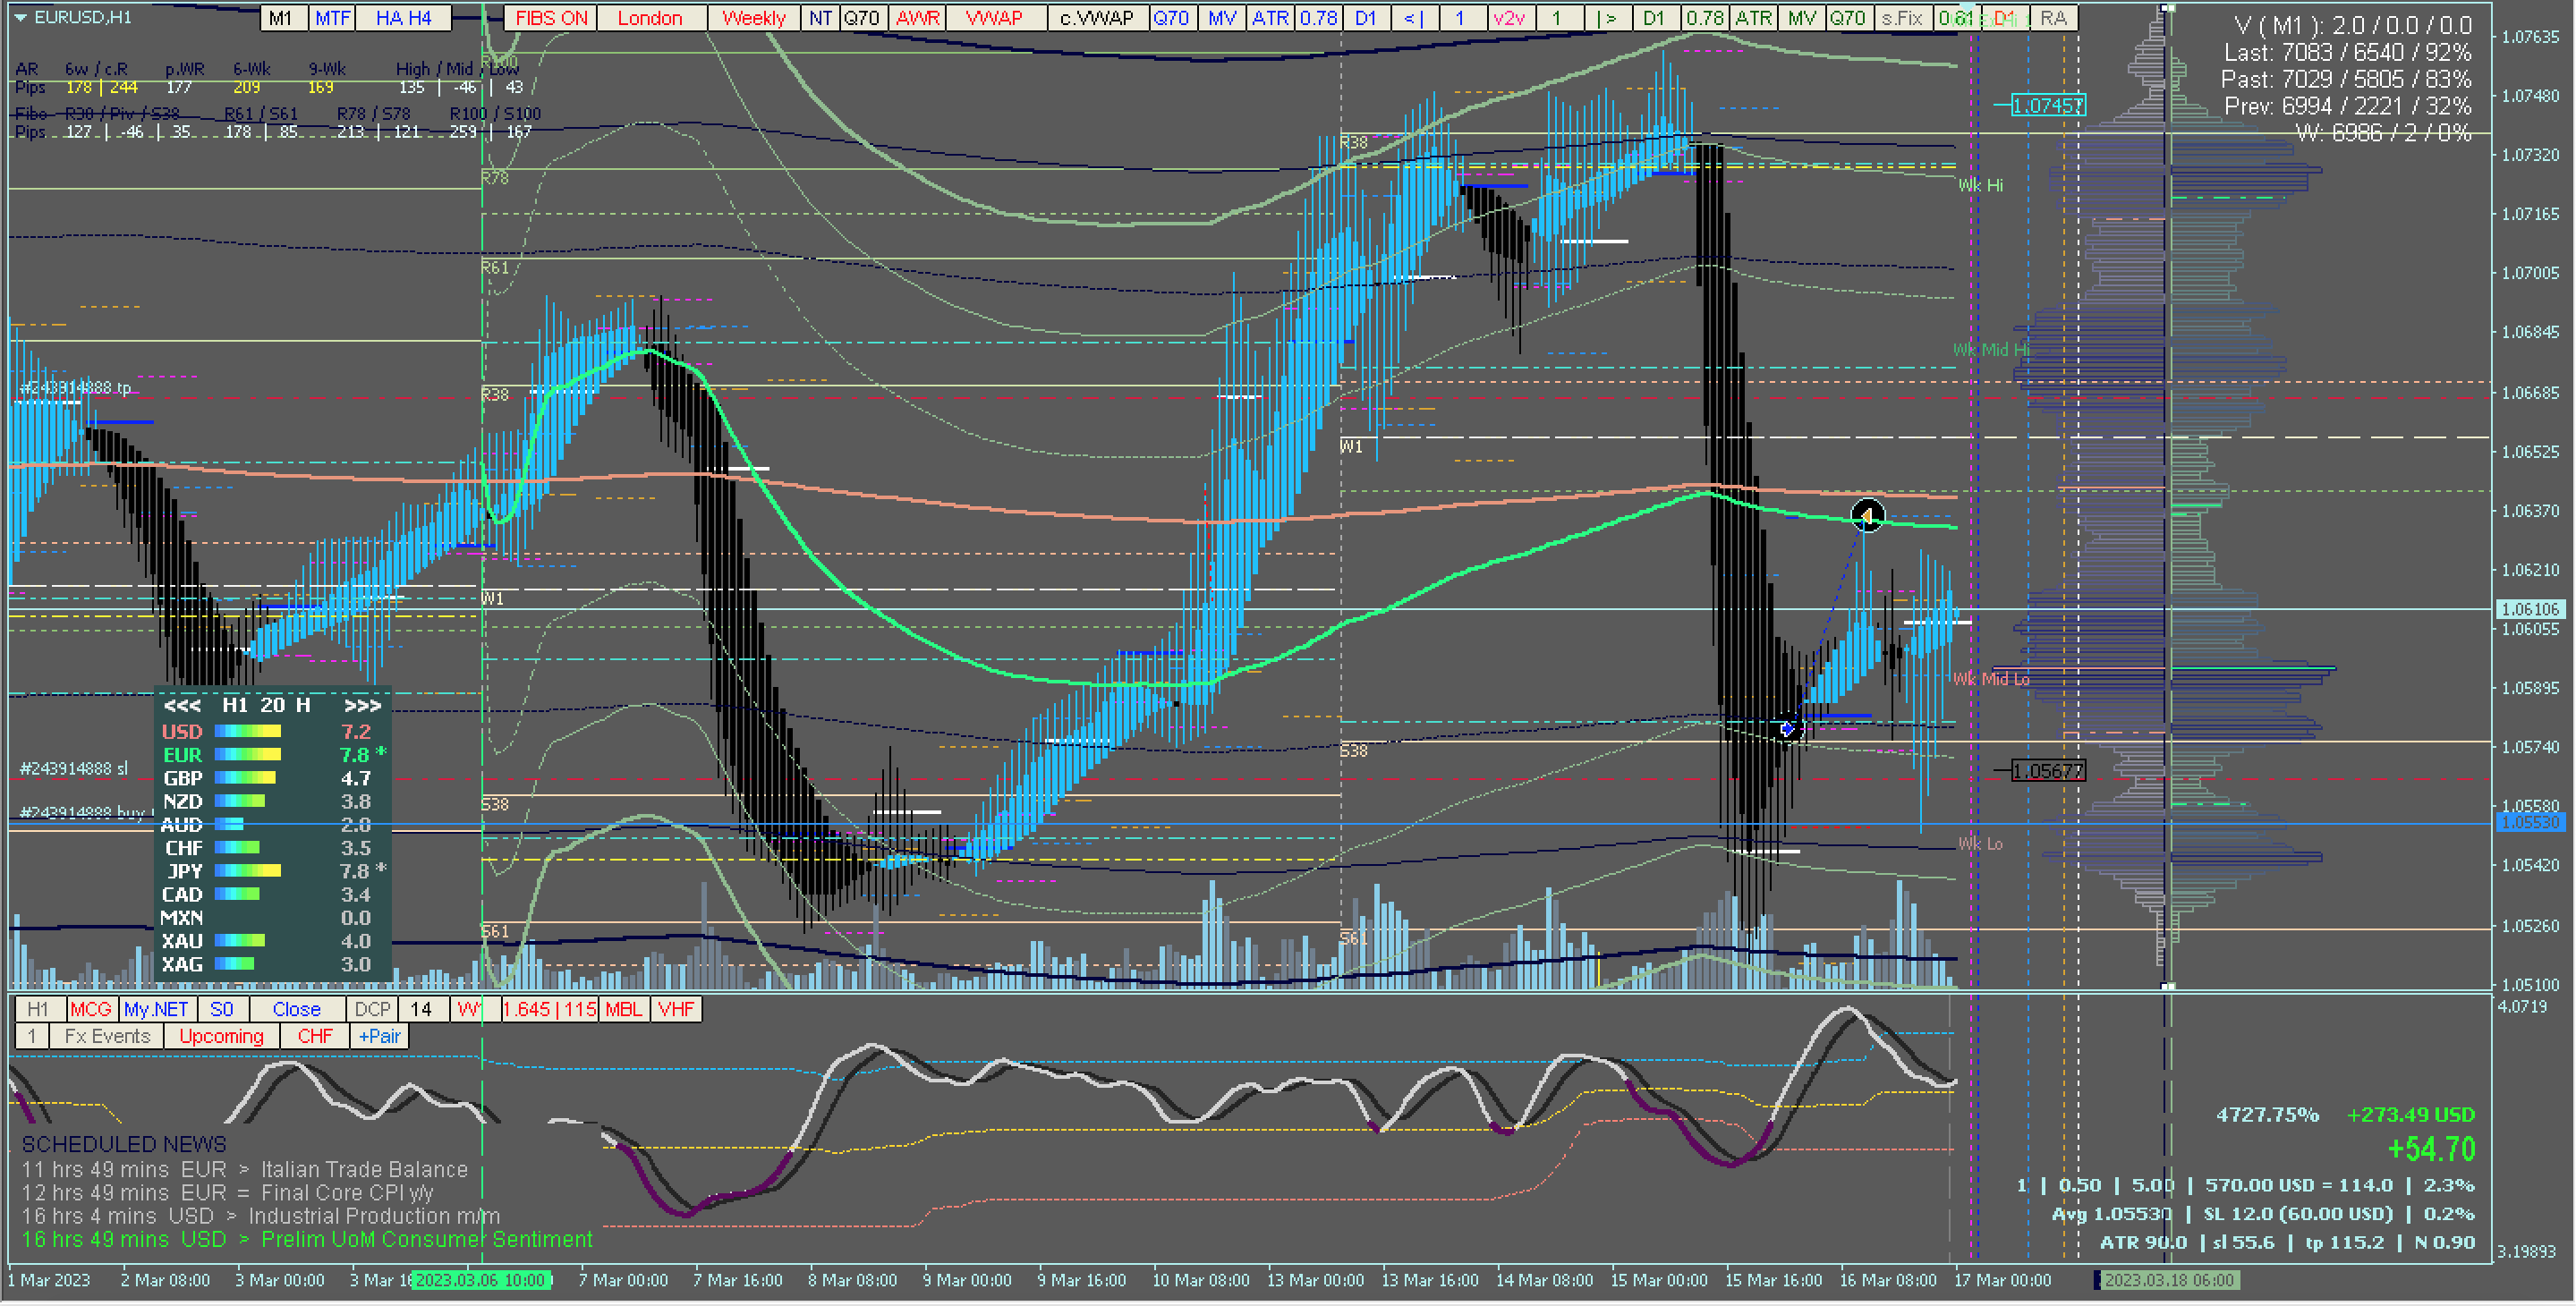Open the Fx Events tab
2576x1306 pixels.
pos(107,1037)
